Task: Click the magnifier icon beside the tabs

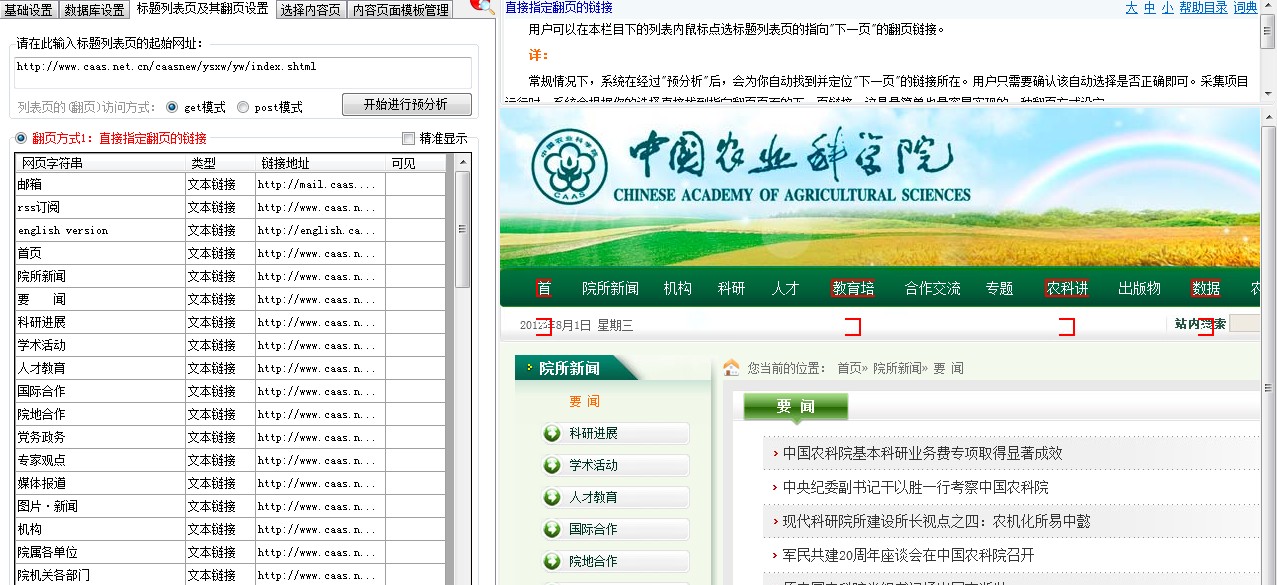Action: tap(481, 6)
